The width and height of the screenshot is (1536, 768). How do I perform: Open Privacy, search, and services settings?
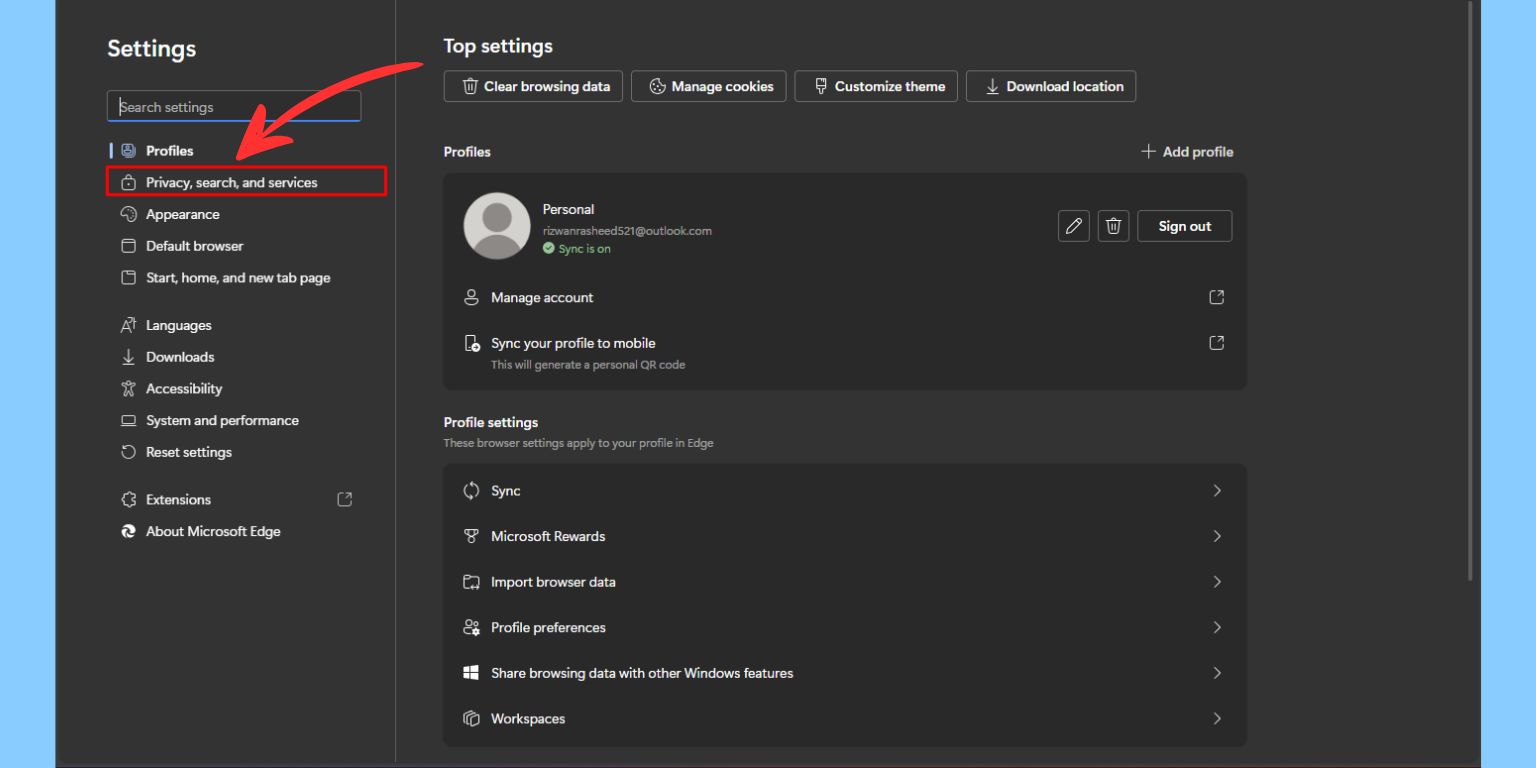click(245, 183)
